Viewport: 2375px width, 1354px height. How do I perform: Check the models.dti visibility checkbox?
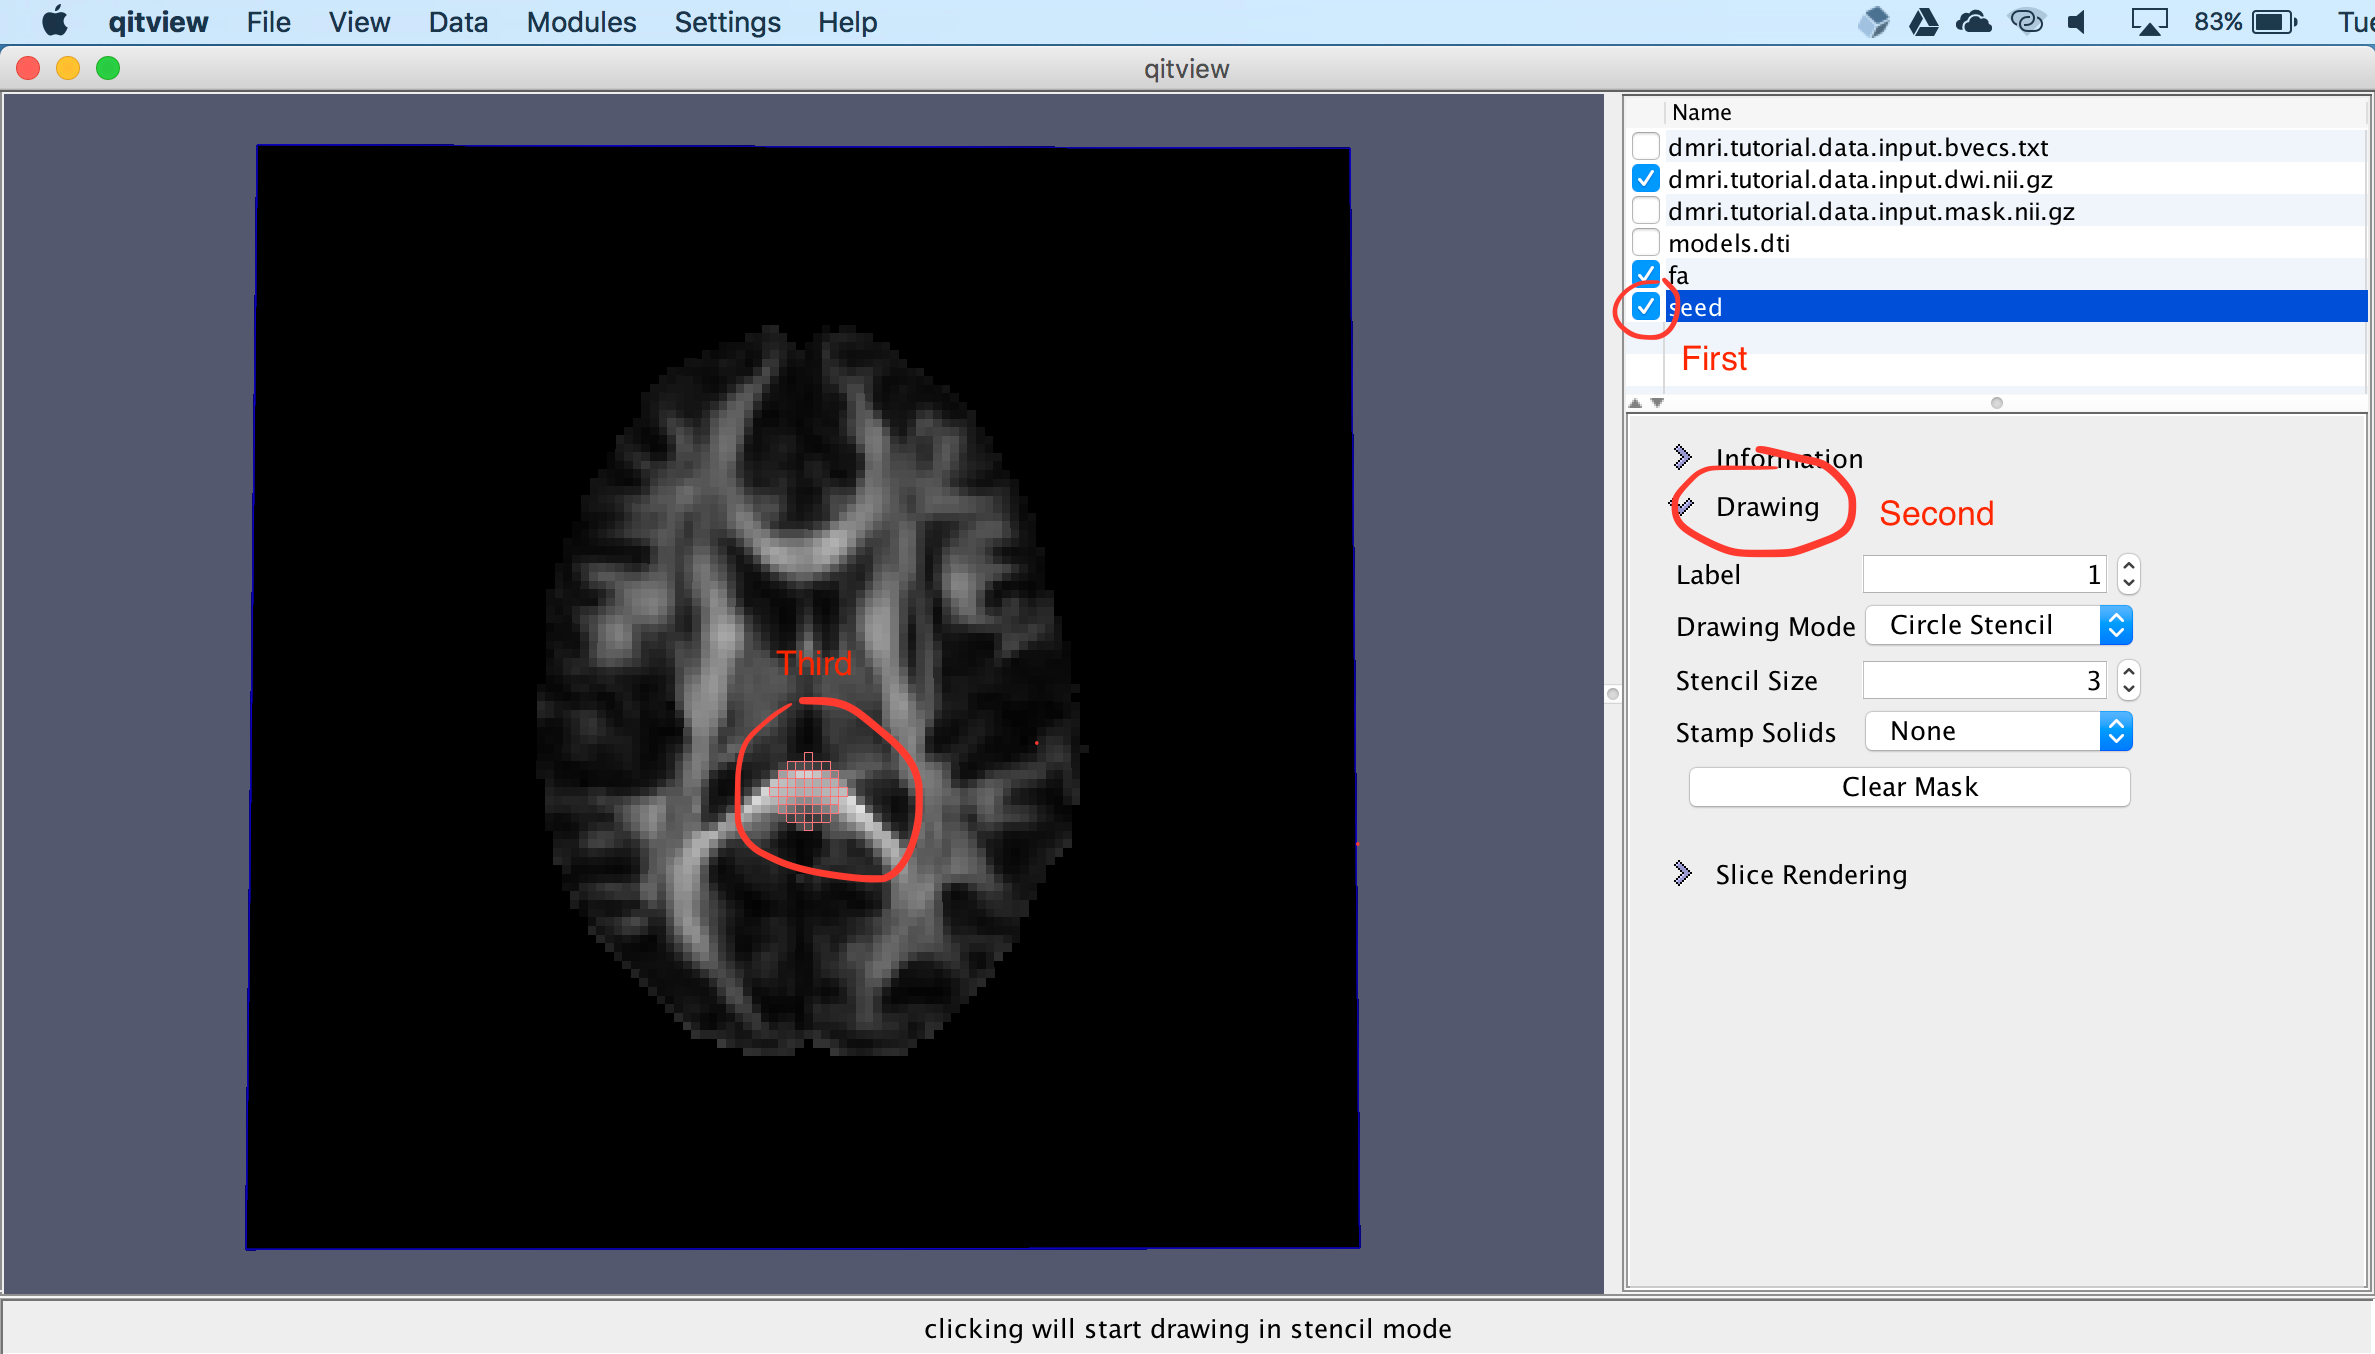click(1646, 243)
